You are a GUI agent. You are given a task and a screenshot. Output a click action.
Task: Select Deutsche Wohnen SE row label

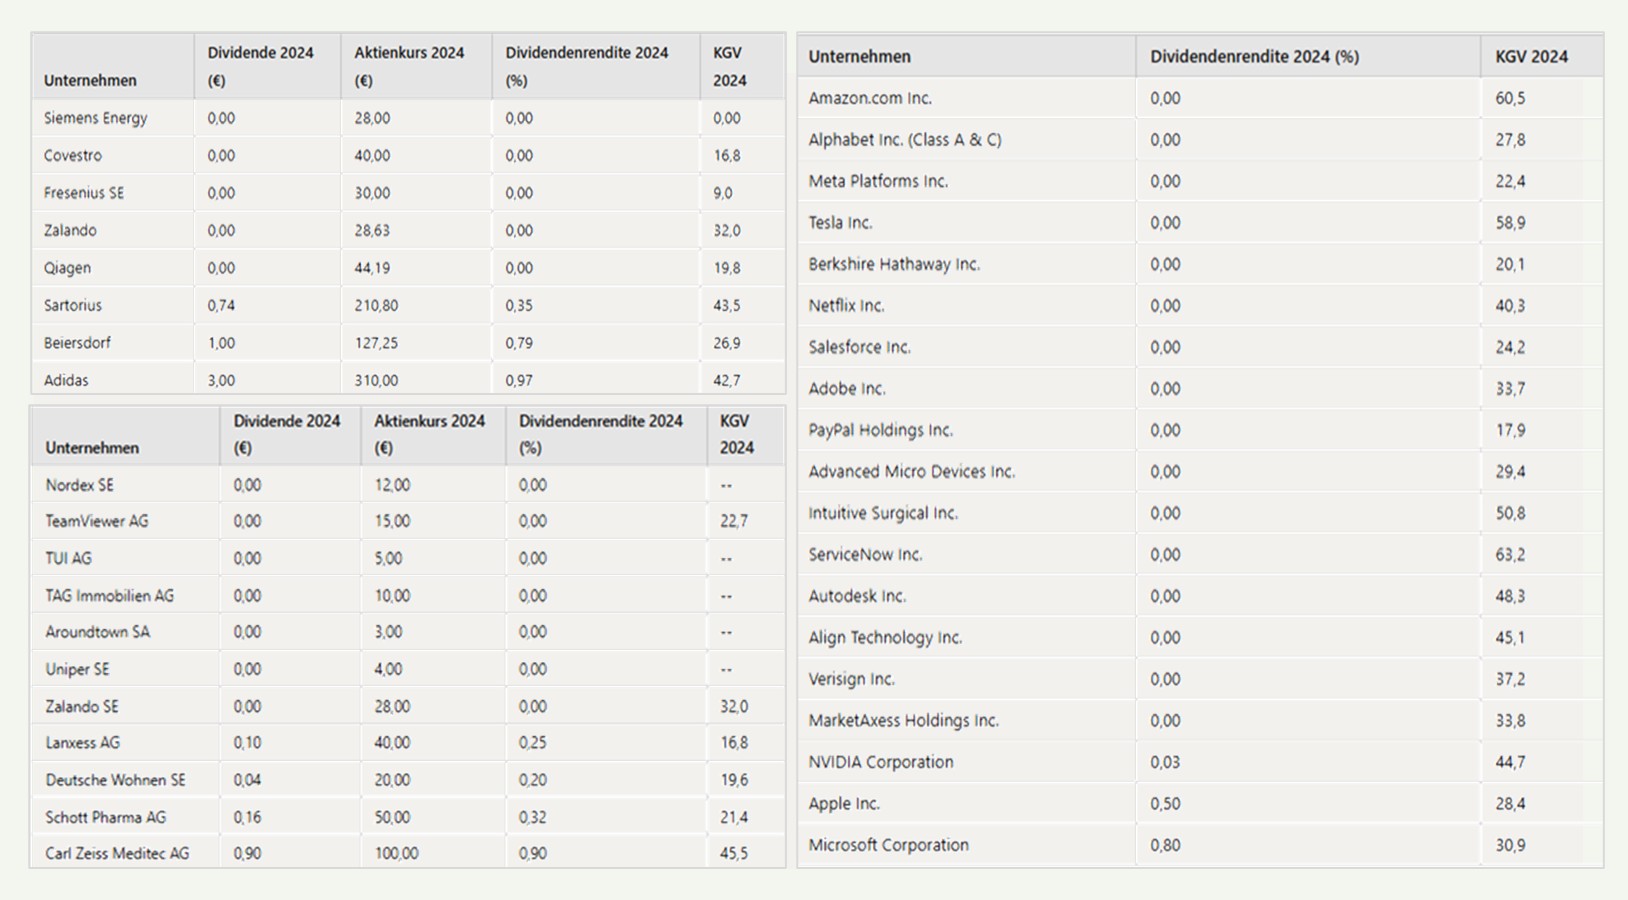115,780
